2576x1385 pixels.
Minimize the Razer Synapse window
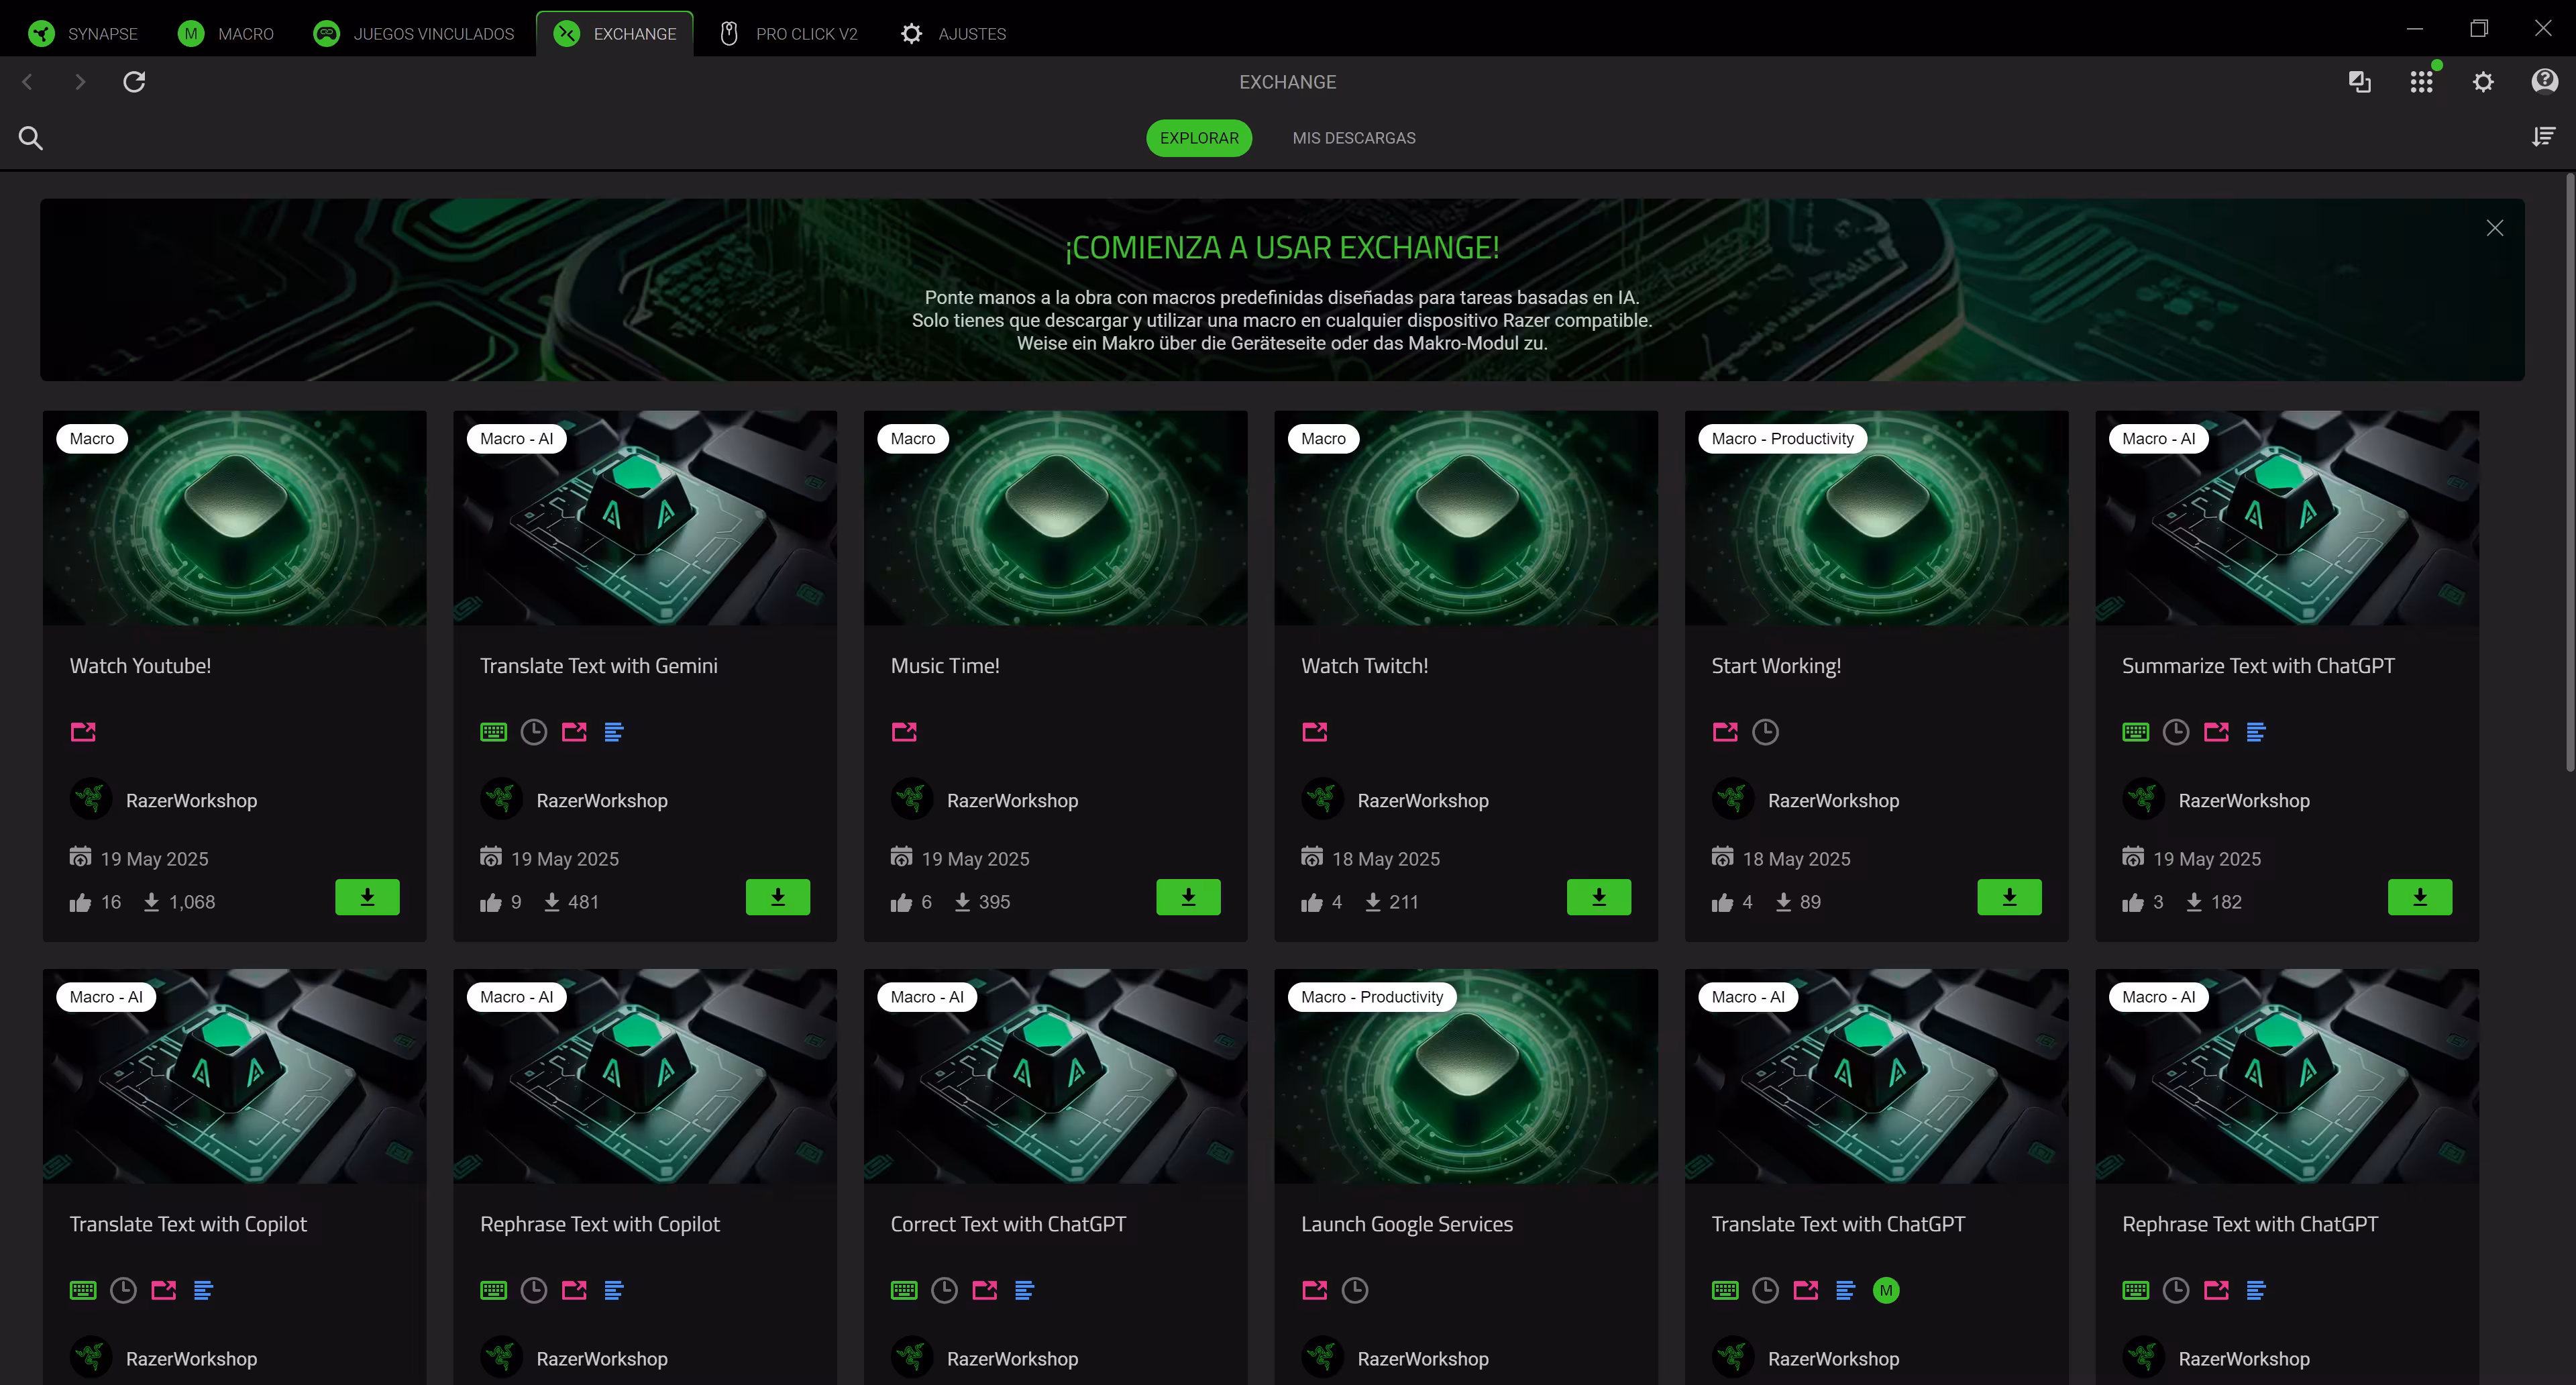(x=2414, y=28)
